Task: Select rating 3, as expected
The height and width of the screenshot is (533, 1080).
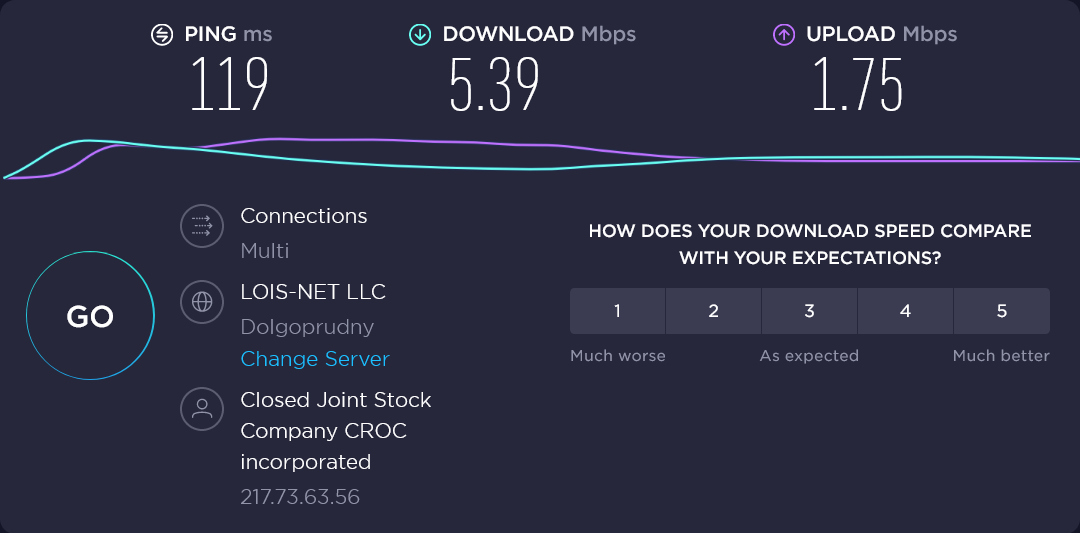Action: click(810, 311)
